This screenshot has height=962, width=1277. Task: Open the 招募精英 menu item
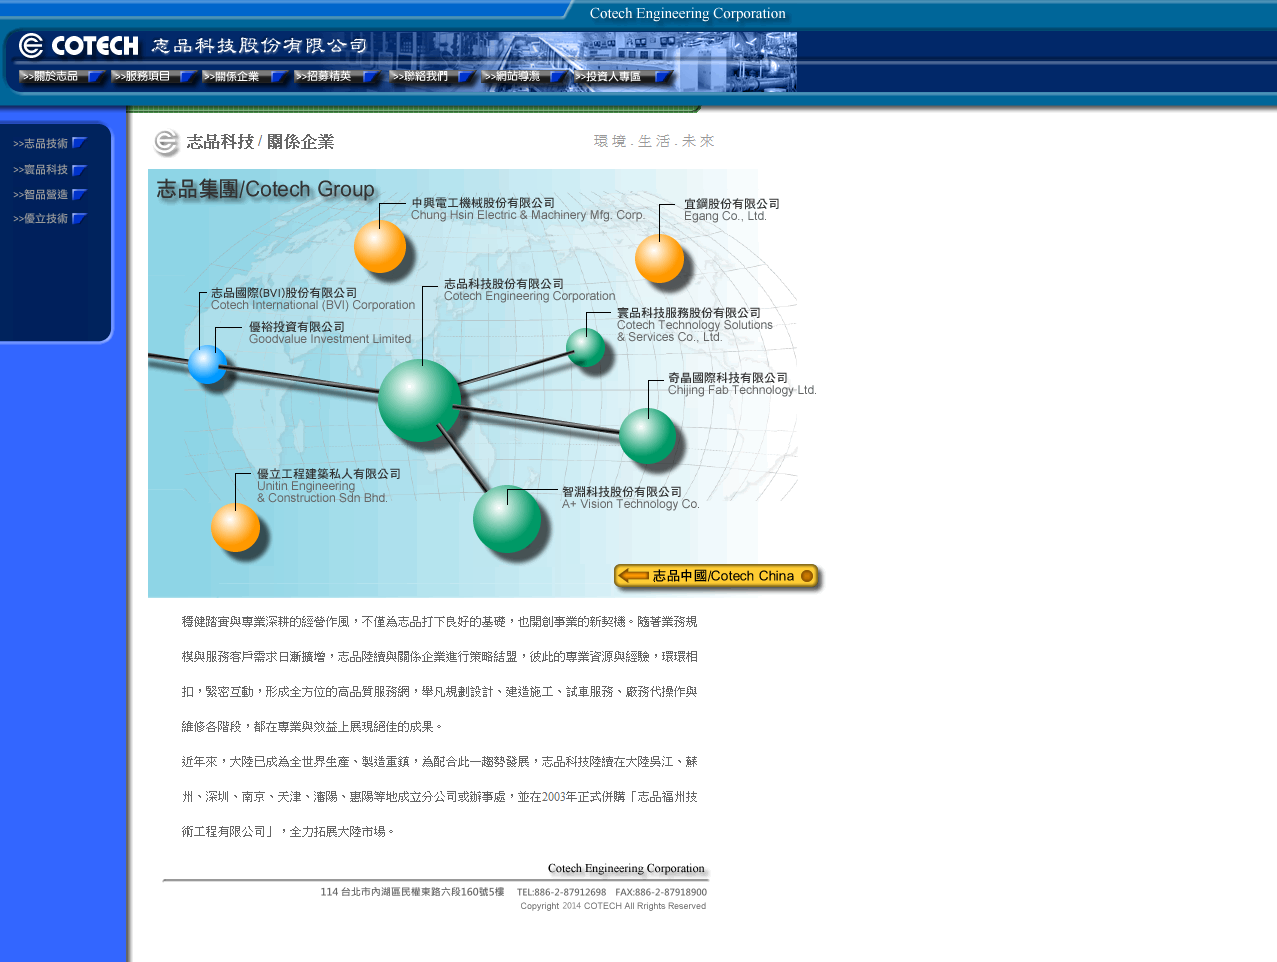336,77
